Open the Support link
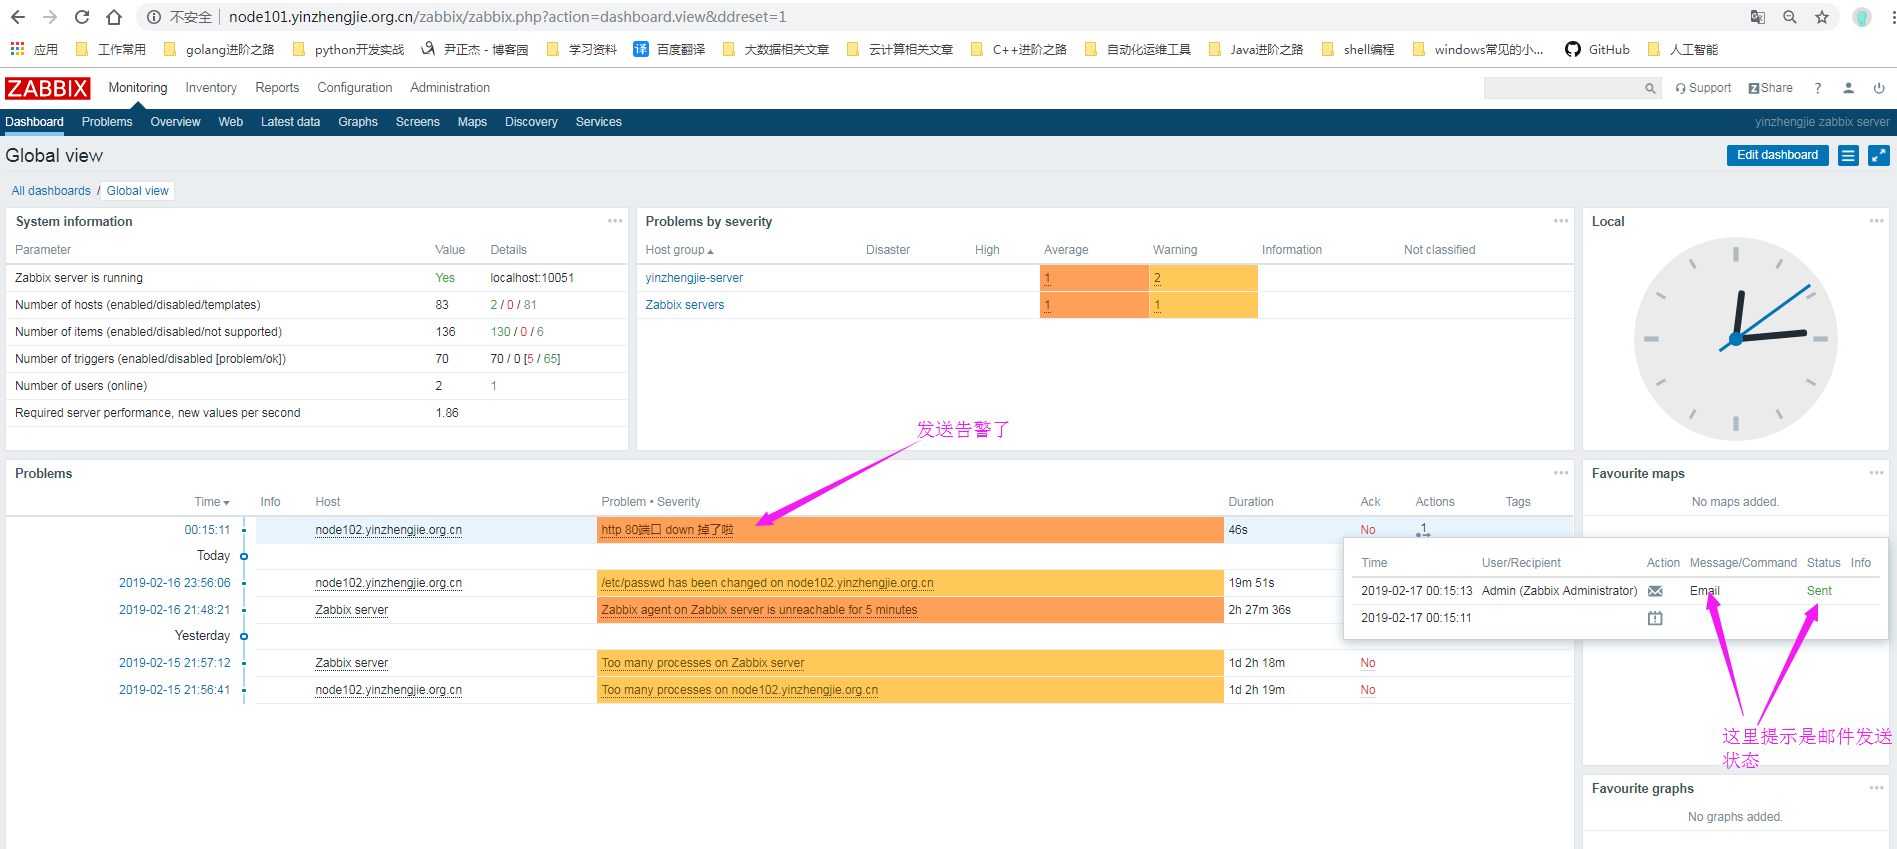This screenshot has width=1897, height=849. click(x=1704, y=88)
